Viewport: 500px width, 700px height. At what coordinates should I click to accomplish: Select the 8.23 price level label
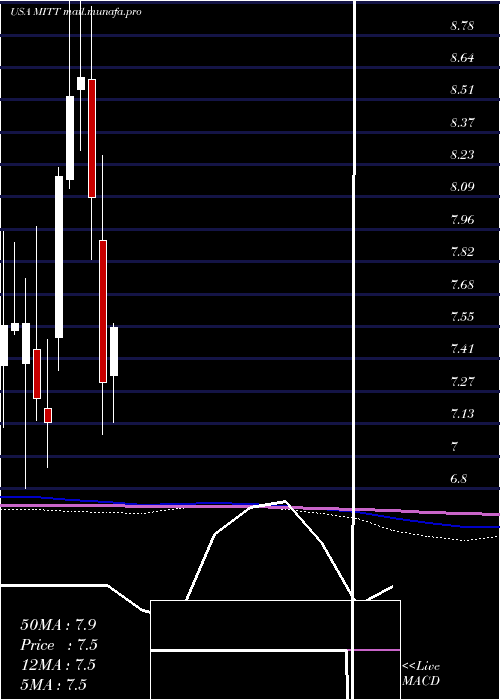pyautogui.click(x=462, y=155)
